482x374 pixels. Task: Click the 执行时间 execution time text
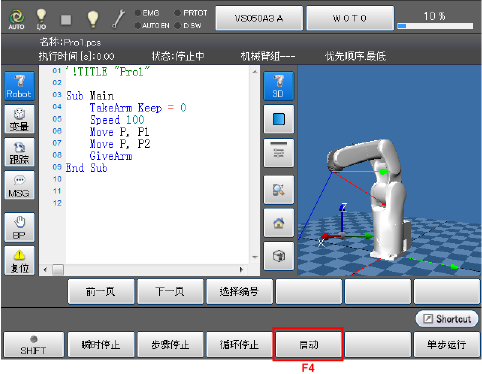click(76, 56)
